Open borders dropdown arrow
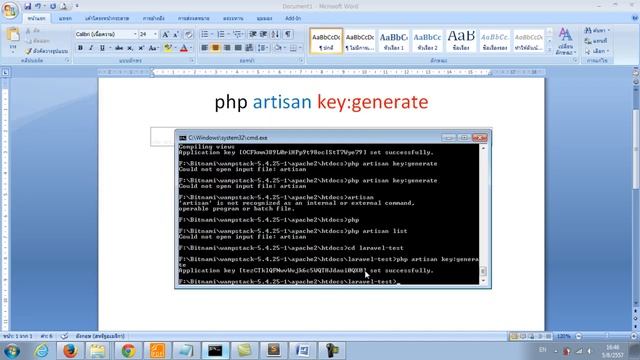This screenshot has width=640, height=360. [x=300, y=48]
